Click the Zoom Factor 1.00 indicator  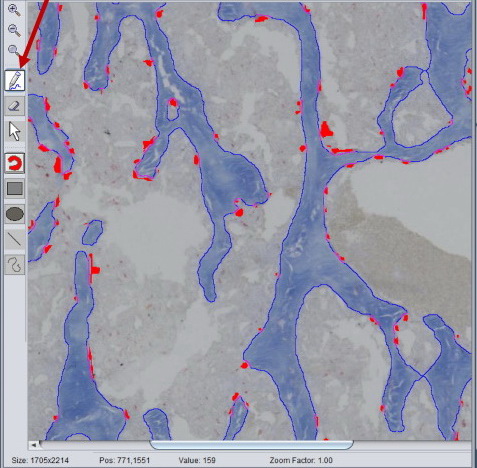coord(301,460)
